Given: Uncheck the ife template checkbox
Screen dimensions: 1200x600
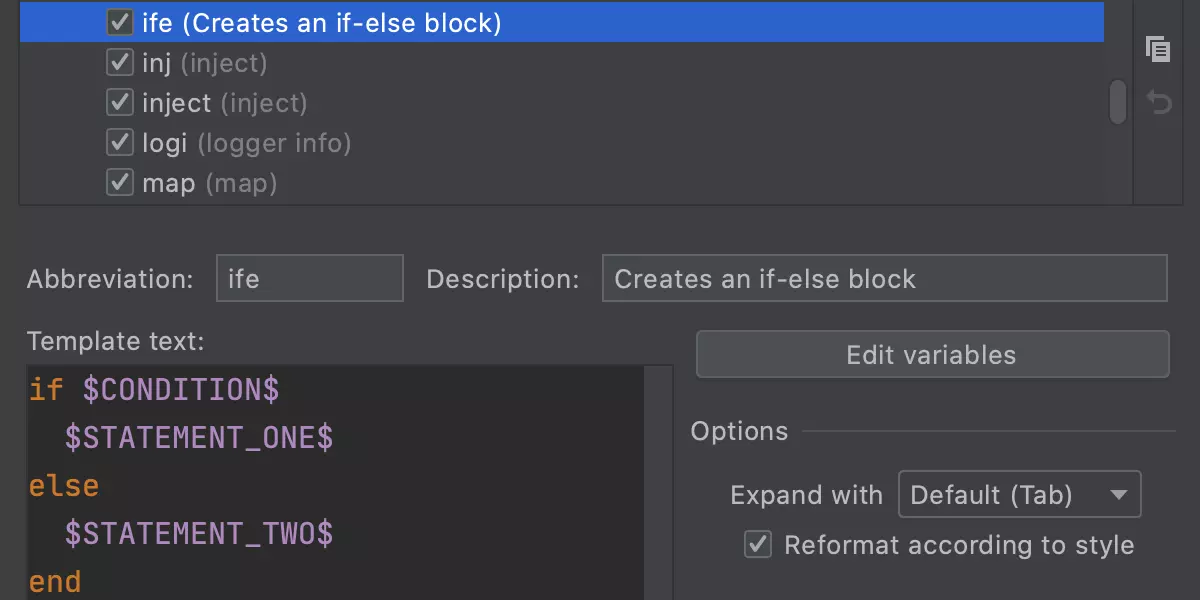Looking at the screenshot, I should tap(120, 21).
